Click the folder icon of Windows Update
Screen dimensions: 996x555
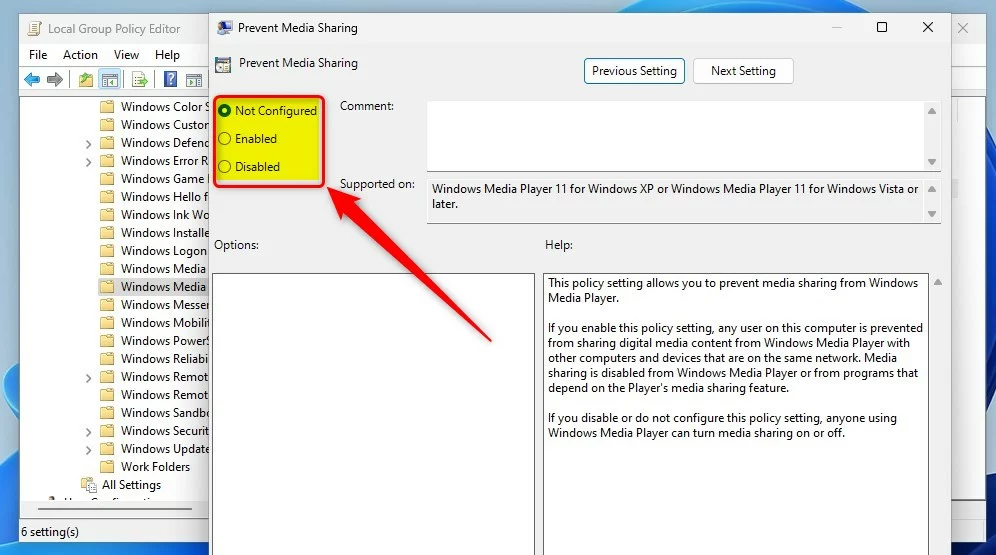tap(107, 448)
